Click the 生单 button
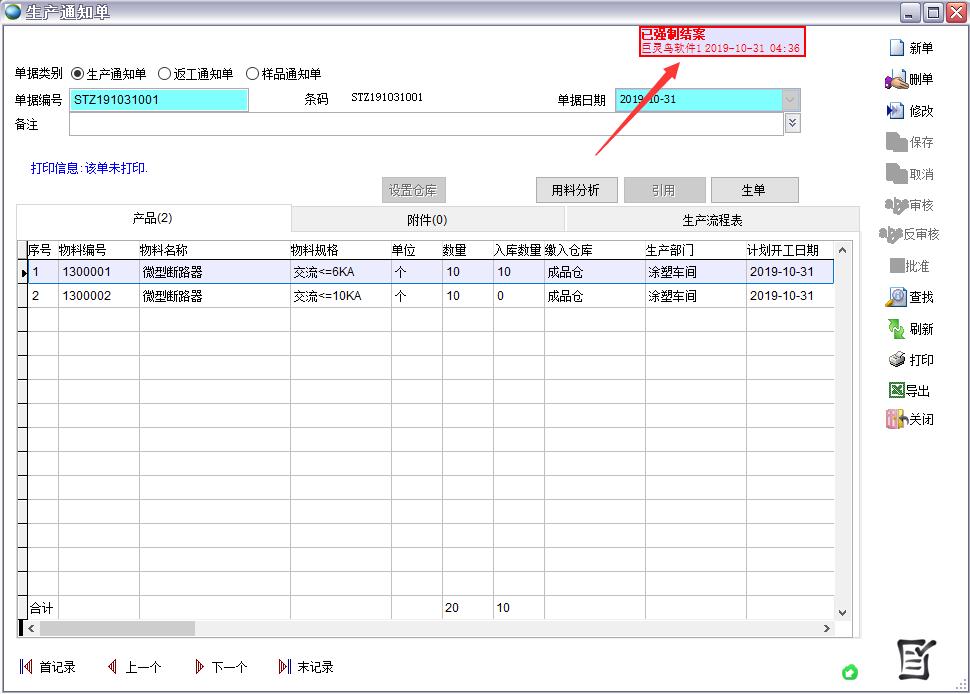The width and height of the screenshot is (970, 694). [753, 190]
